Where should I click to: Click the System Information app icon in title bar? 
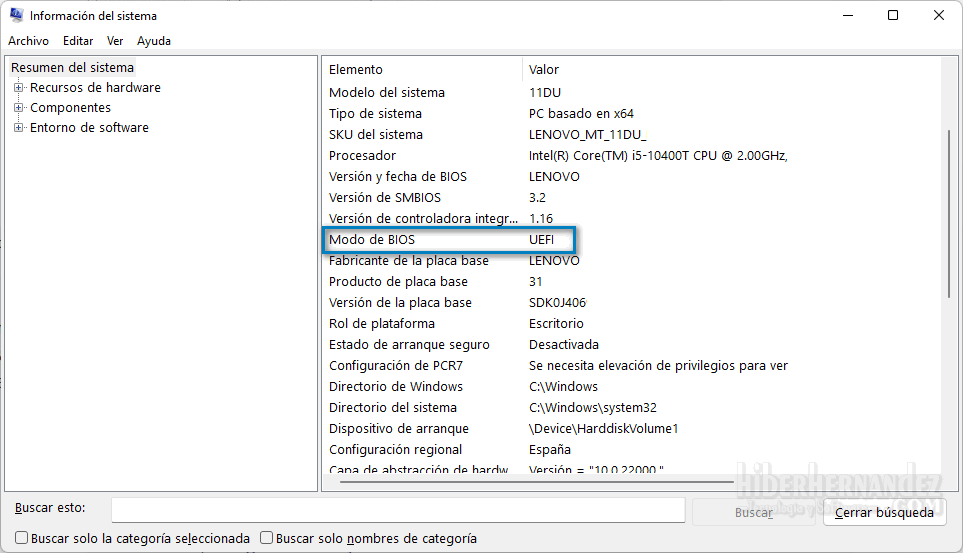tap(17, 15)
